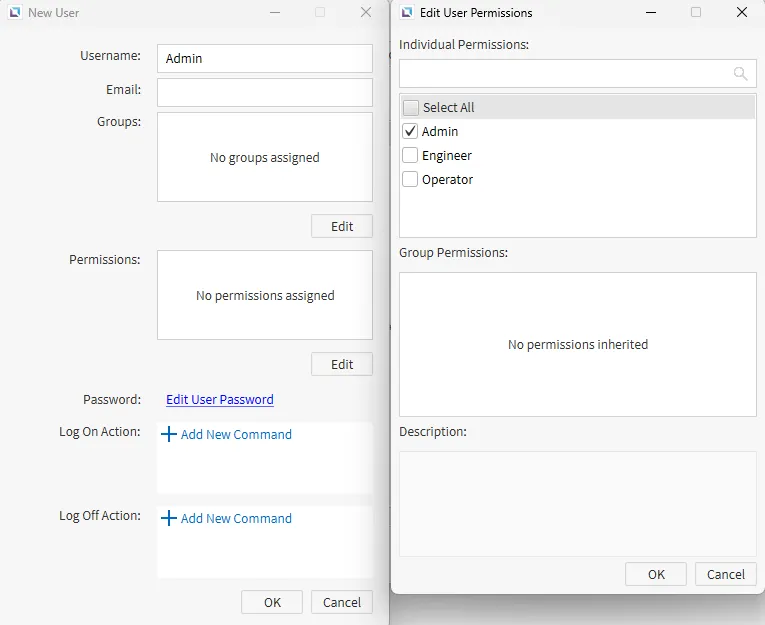Cancel the Edit User Permissions dialog
This screenshot has height=625, width=765.
(726, 574)
